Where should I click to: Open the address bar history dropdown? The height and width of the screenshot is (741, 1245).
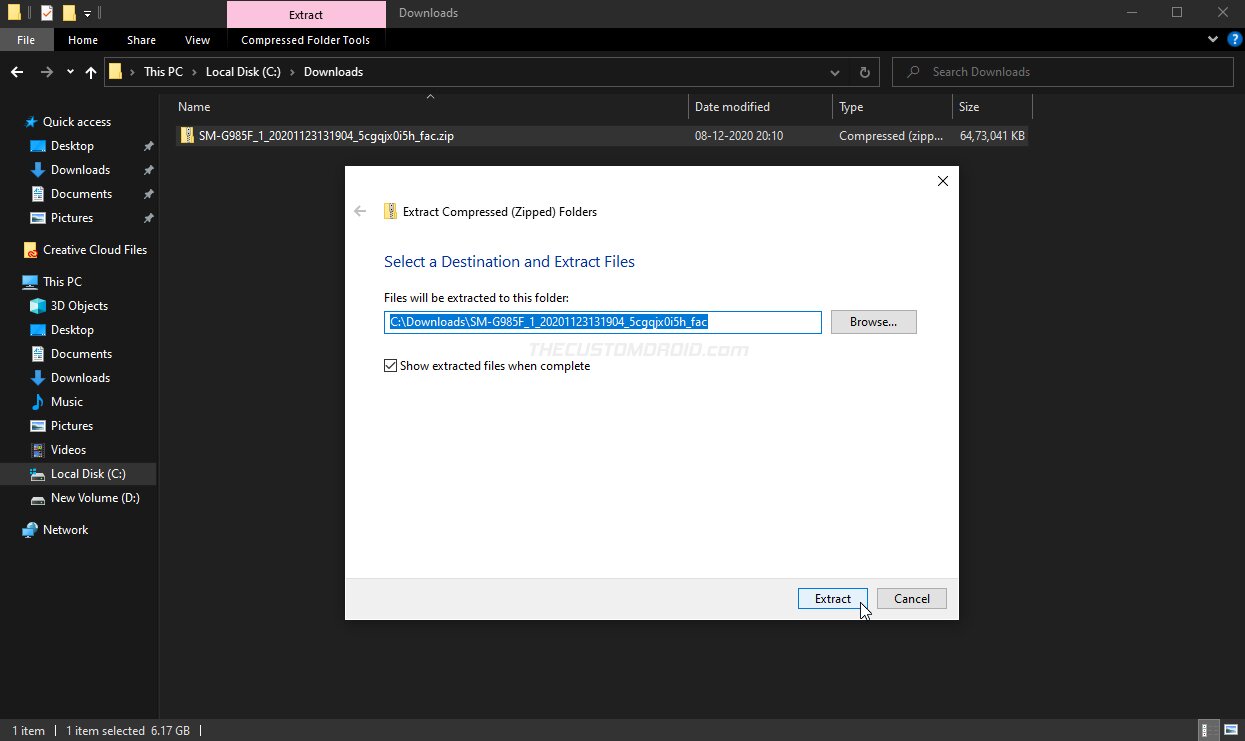click(835, 71)
